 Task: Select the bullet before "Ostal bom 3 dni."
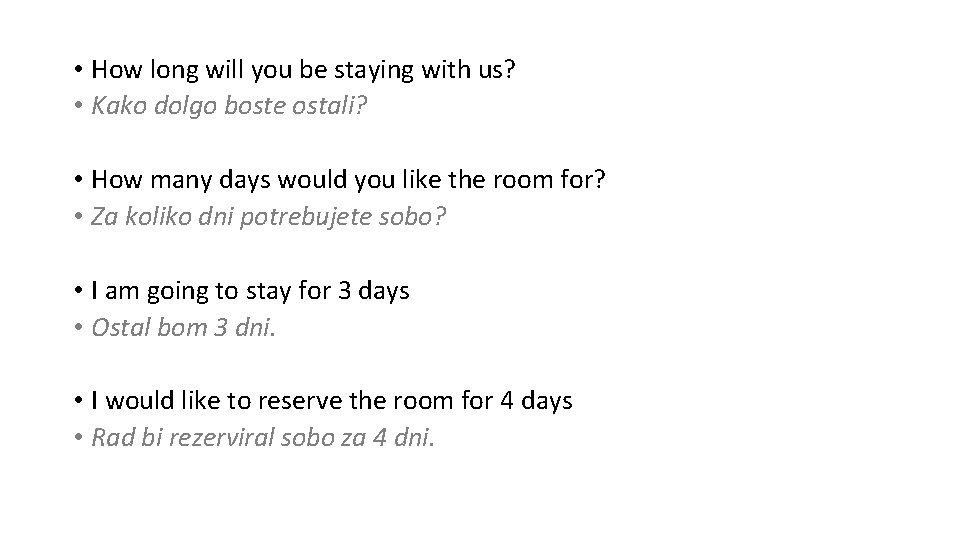77,327
